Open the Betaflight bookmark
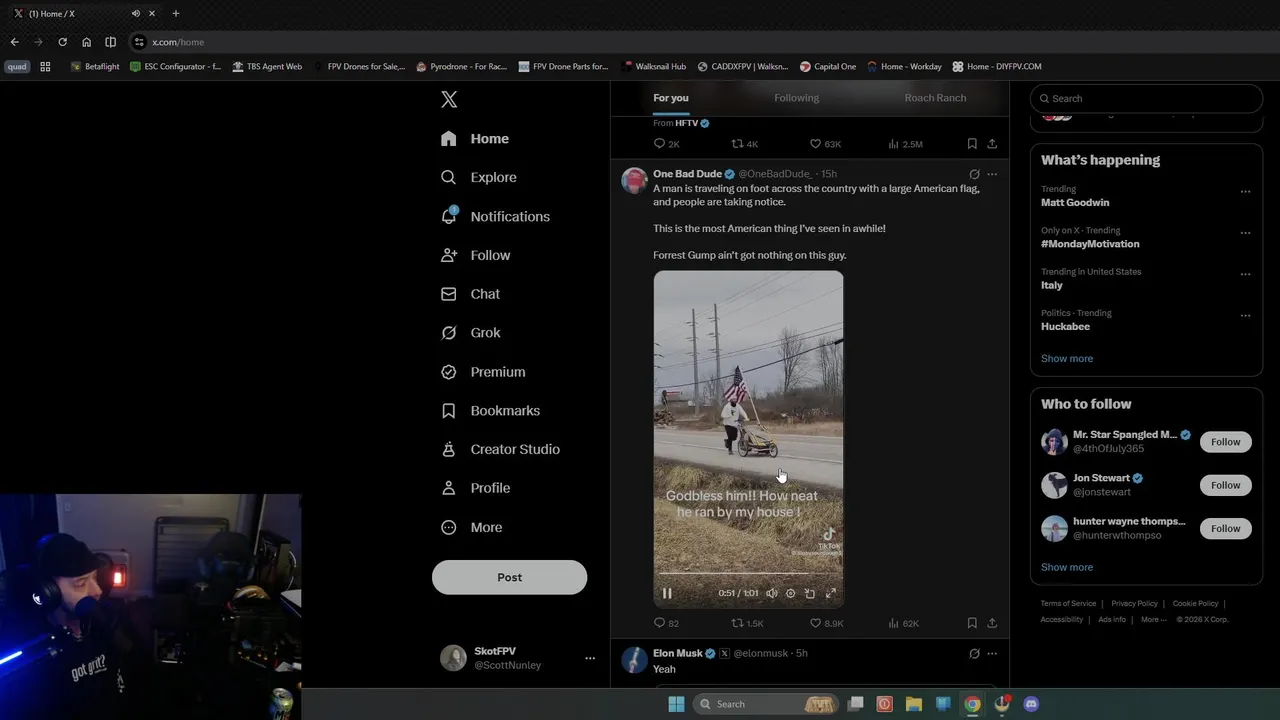Screen dimensions: 1280x720 (95, 66)
